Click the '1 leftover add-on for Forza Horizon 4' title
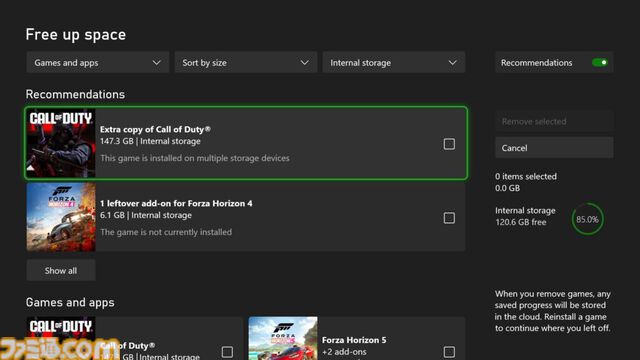The image size is (640, 360). [176, 203]
